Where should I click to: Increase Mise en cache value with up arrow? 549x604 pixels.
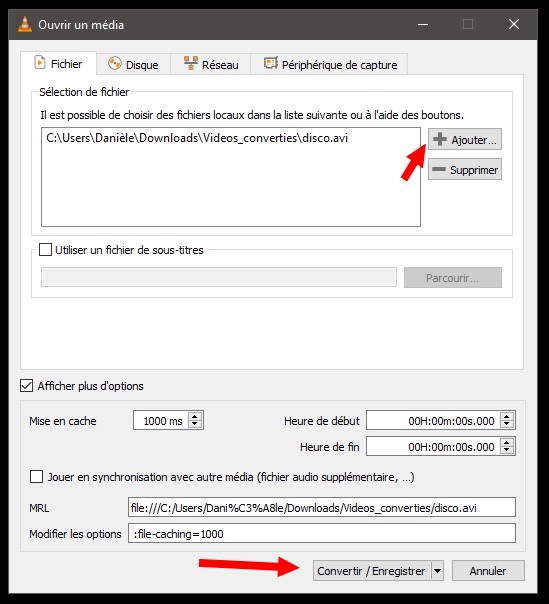tap(195, 416)
